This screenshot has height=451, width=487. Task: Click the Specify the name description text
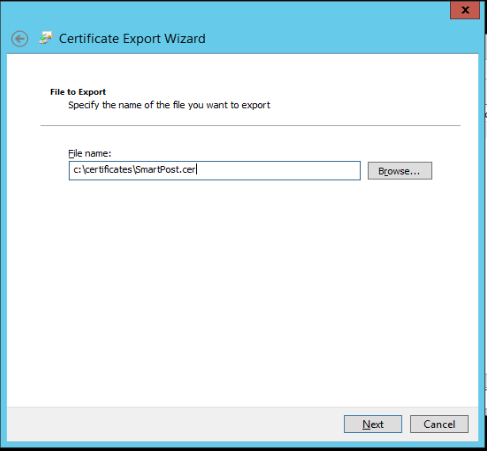(169, 105)
